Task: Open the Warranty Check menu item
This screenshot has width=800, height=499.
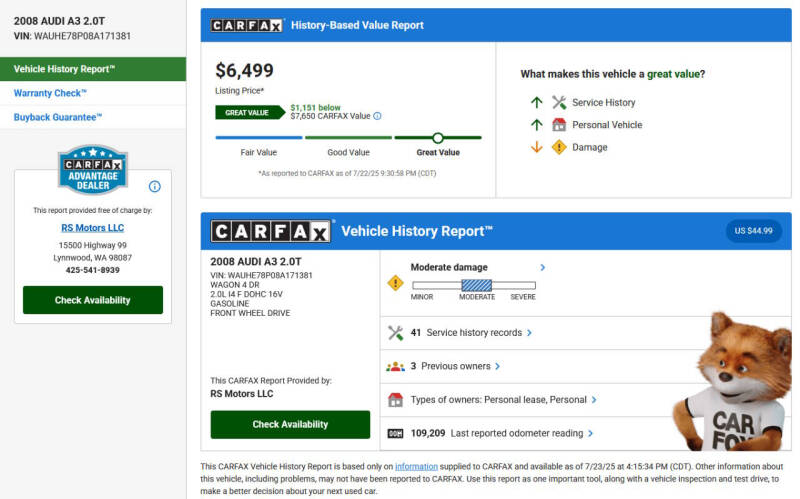Action: point(50,93)
